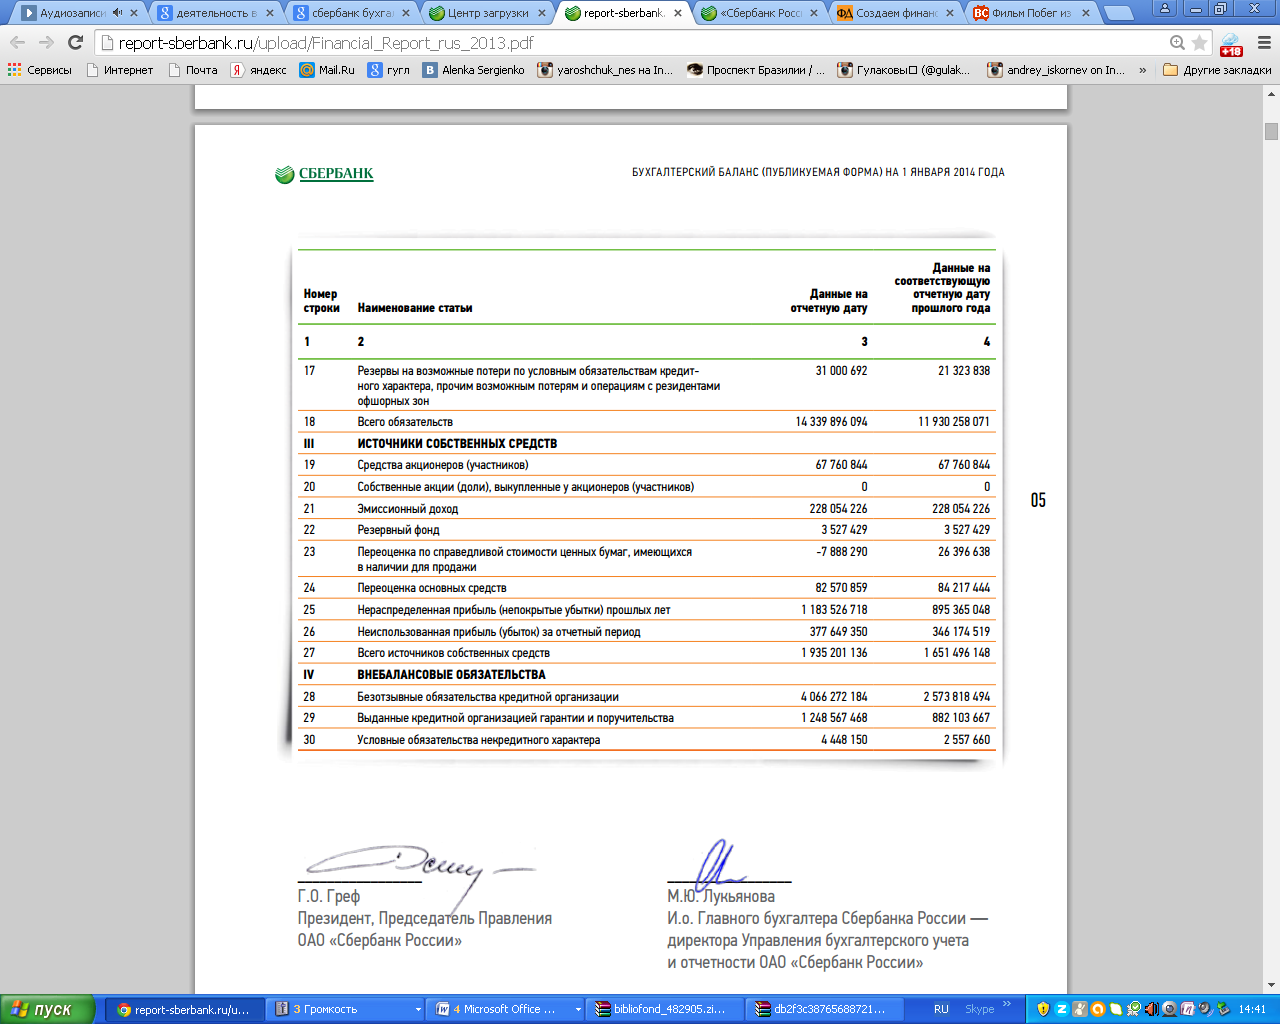Open the +18 extension icon

(x=1231, y=44)
